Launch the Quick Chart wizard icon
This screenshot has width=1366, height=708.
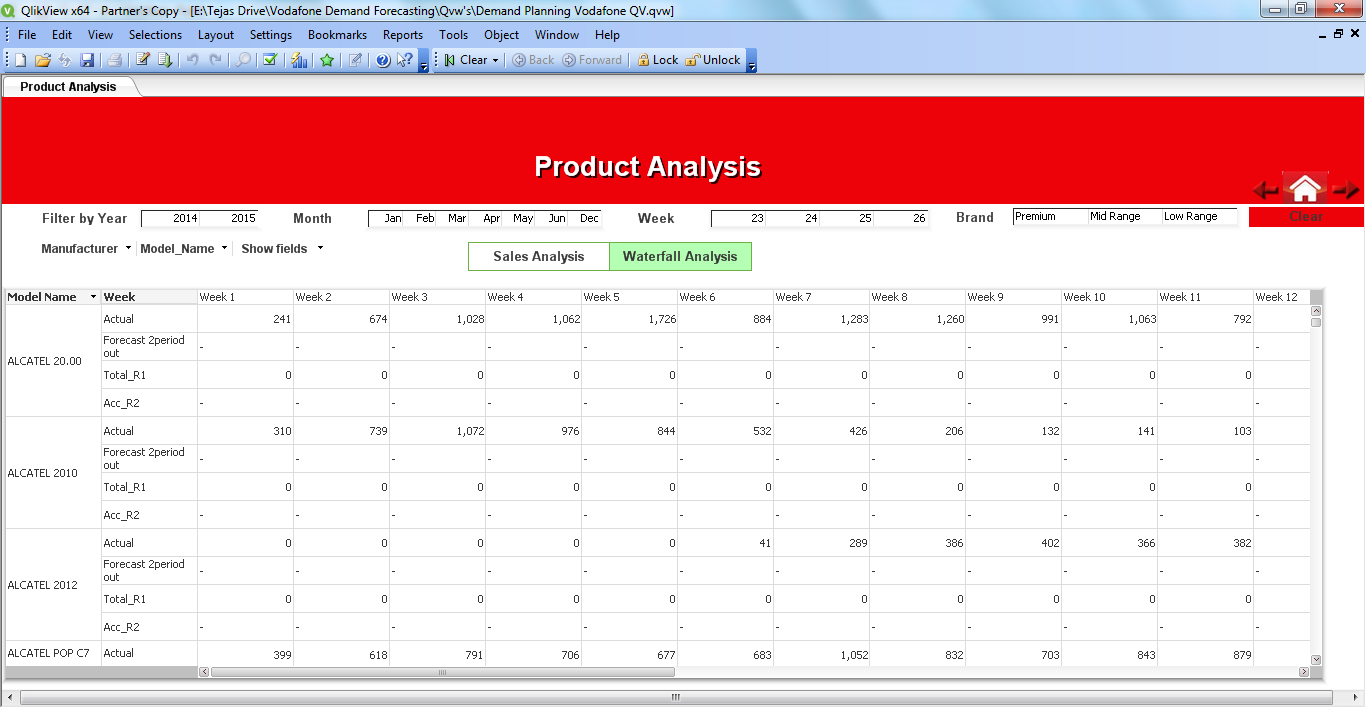299,60
